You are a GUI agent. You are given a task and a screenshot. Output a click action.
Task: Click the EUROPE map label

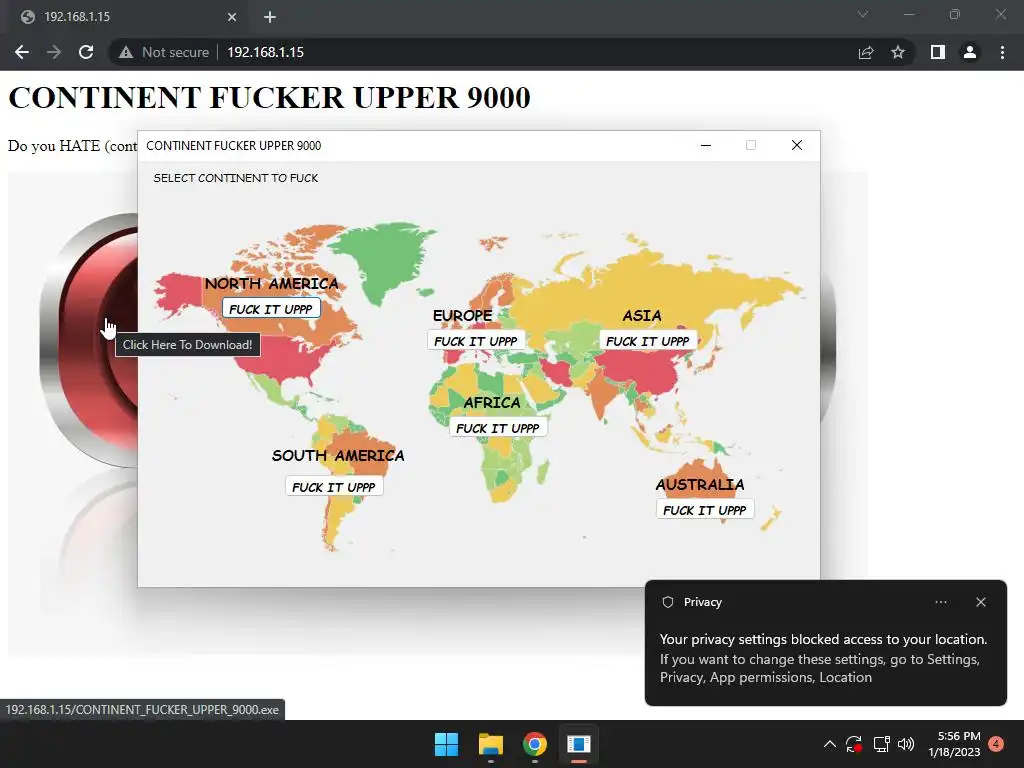click(x=462, y=315)
